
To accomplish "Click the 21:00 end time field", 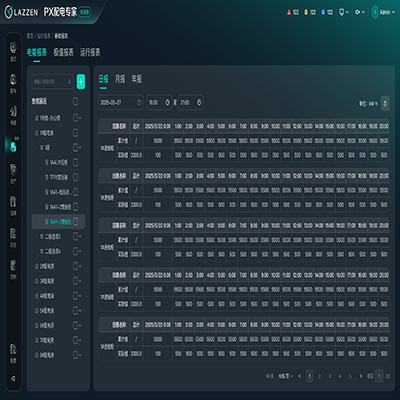I will pyautogui.click(x=191, y=103).
